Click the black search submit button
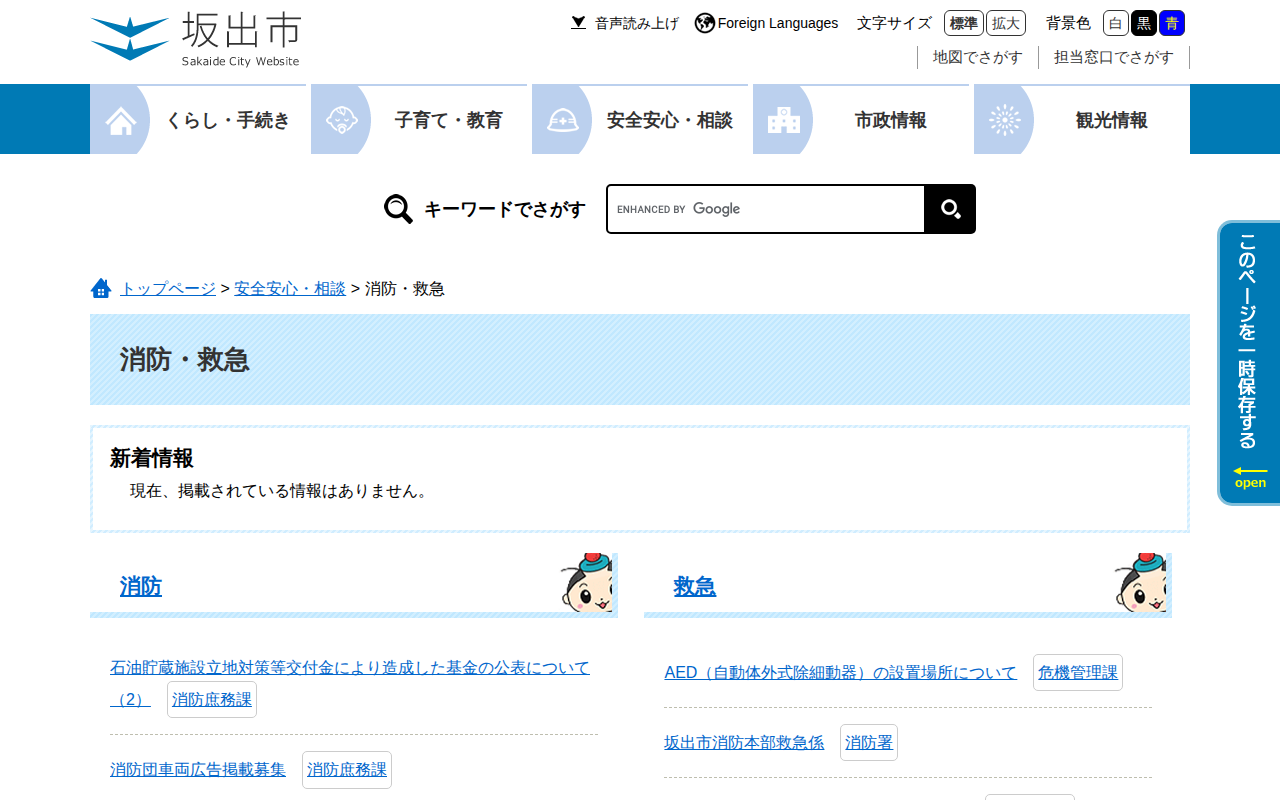The width and height of the screenshot is (1280, 800). (x=950, y=209)
